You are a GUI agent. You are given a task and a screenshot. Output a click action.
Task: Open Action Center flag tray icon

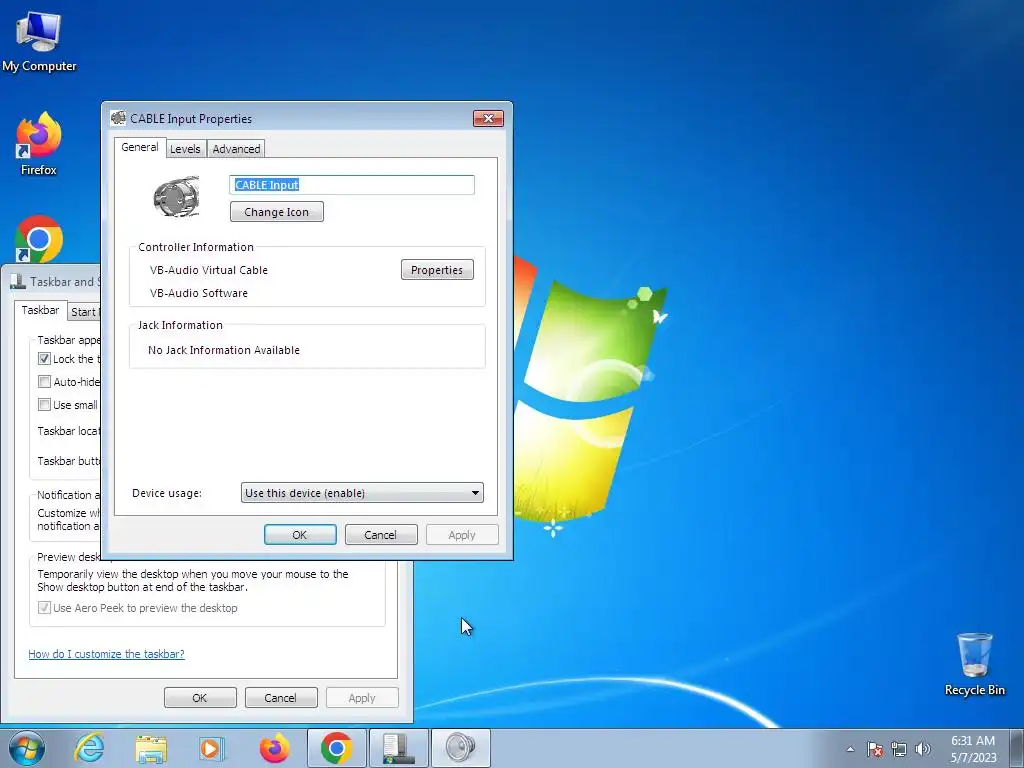click(x=875, y=749)
